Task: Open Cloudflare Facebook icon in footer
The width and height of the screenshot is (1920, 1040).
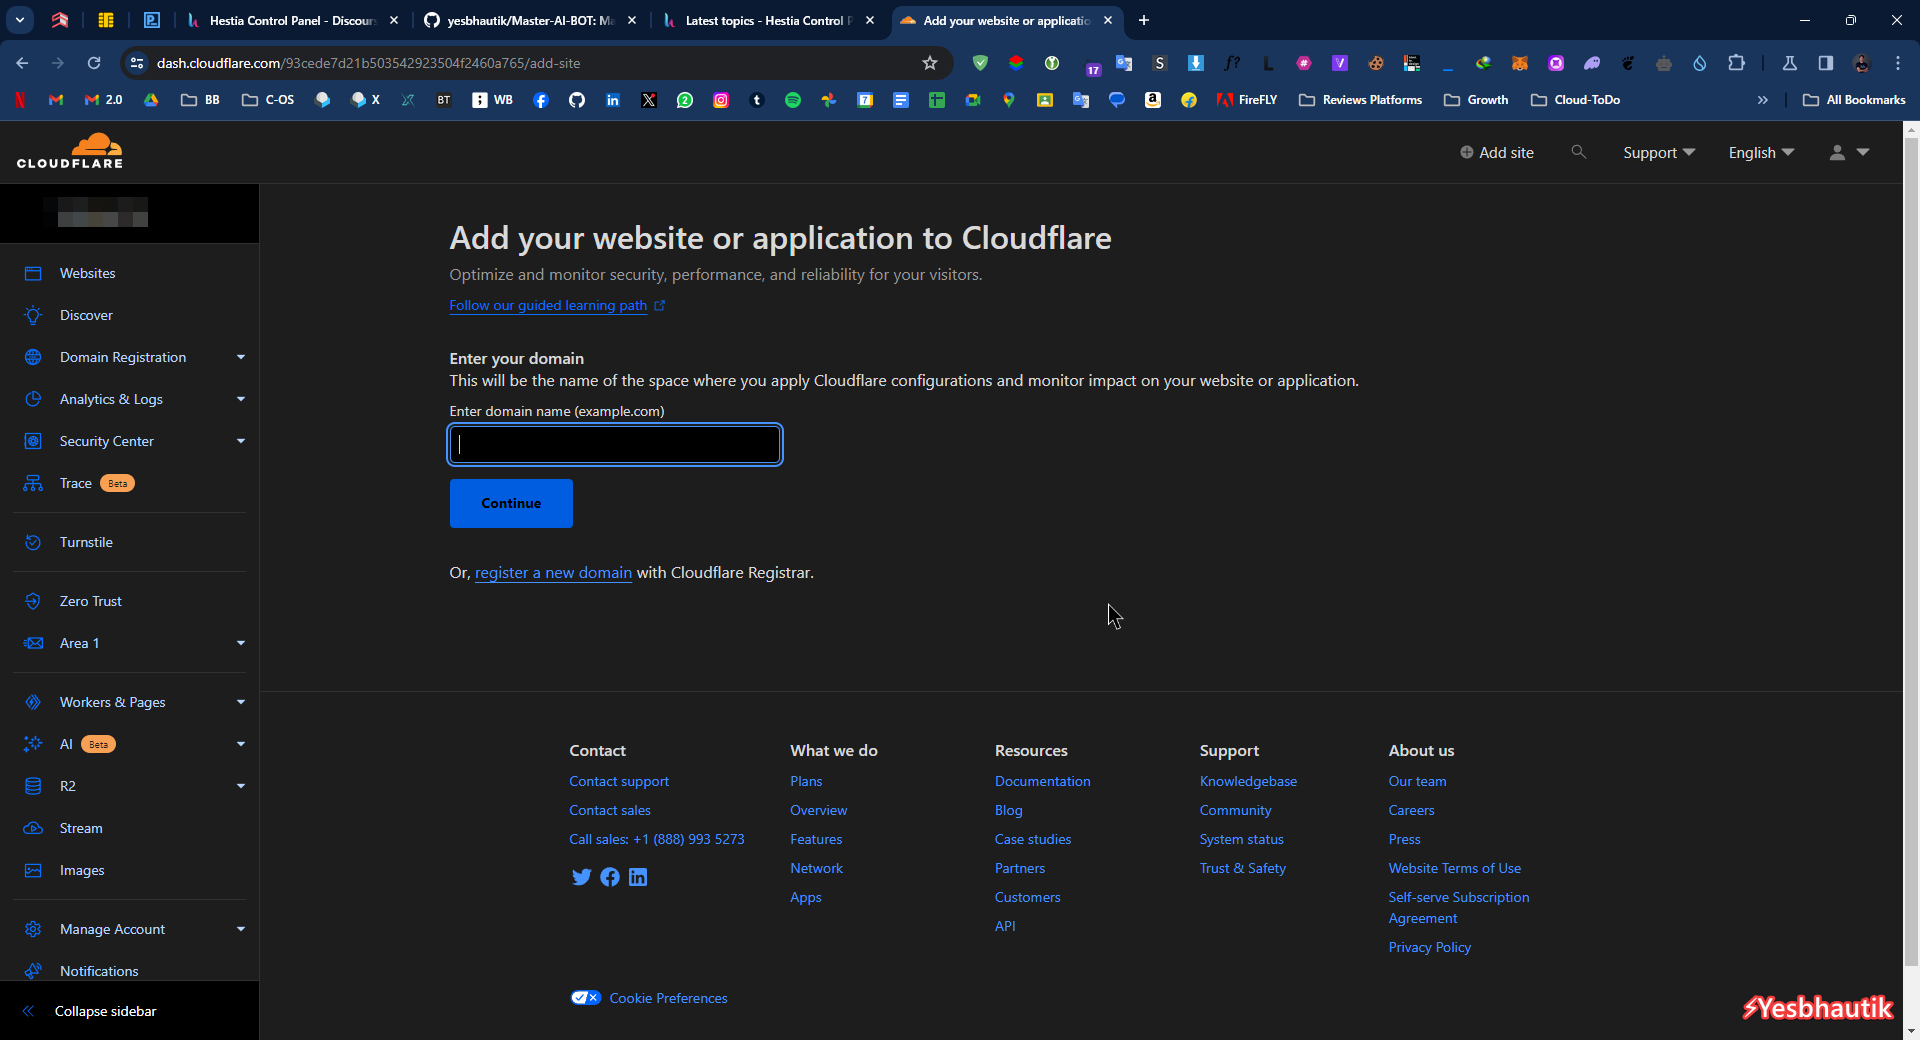Action: coord(610,877)
